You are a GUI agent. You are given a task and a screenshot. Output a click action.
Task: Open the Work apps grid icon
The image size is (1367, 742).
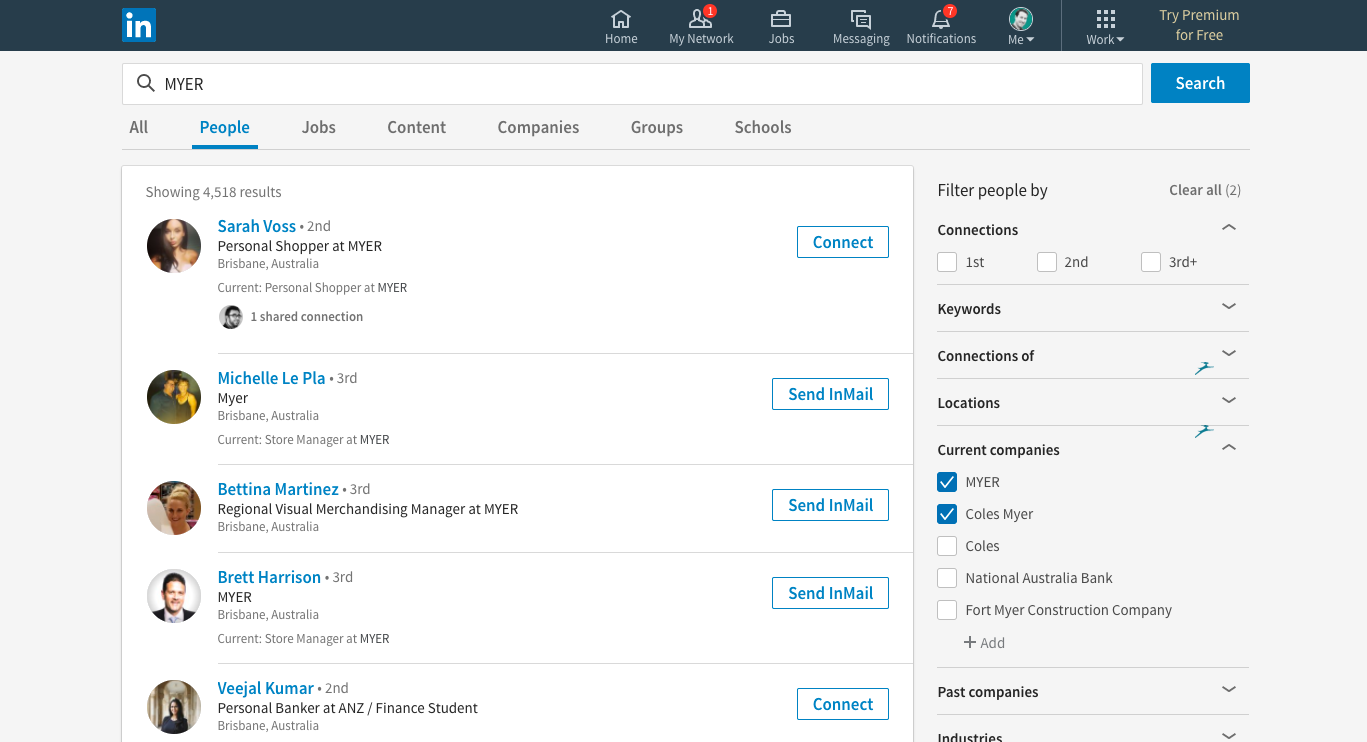[x=1105, y=19]
